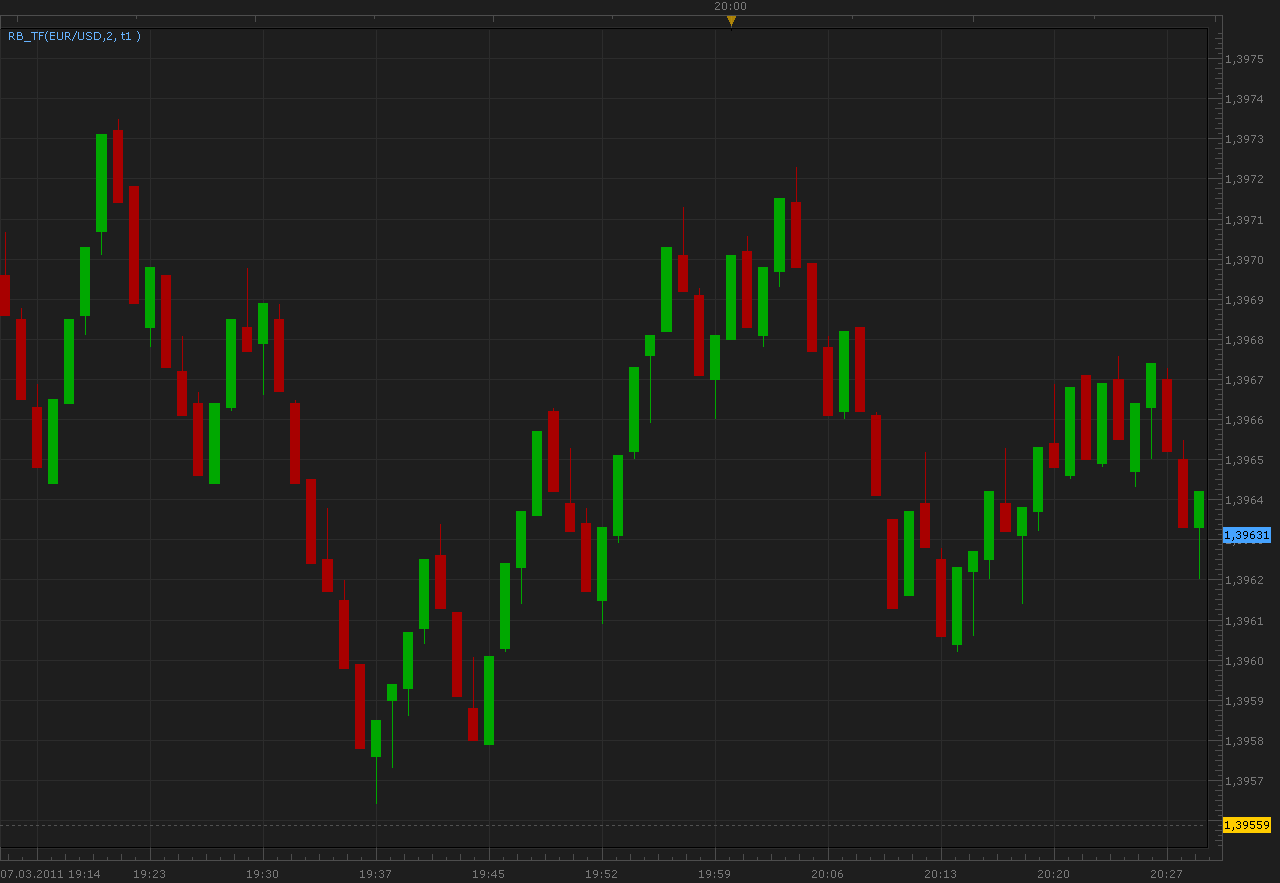Click the 20:20 time axis label

1054,874
